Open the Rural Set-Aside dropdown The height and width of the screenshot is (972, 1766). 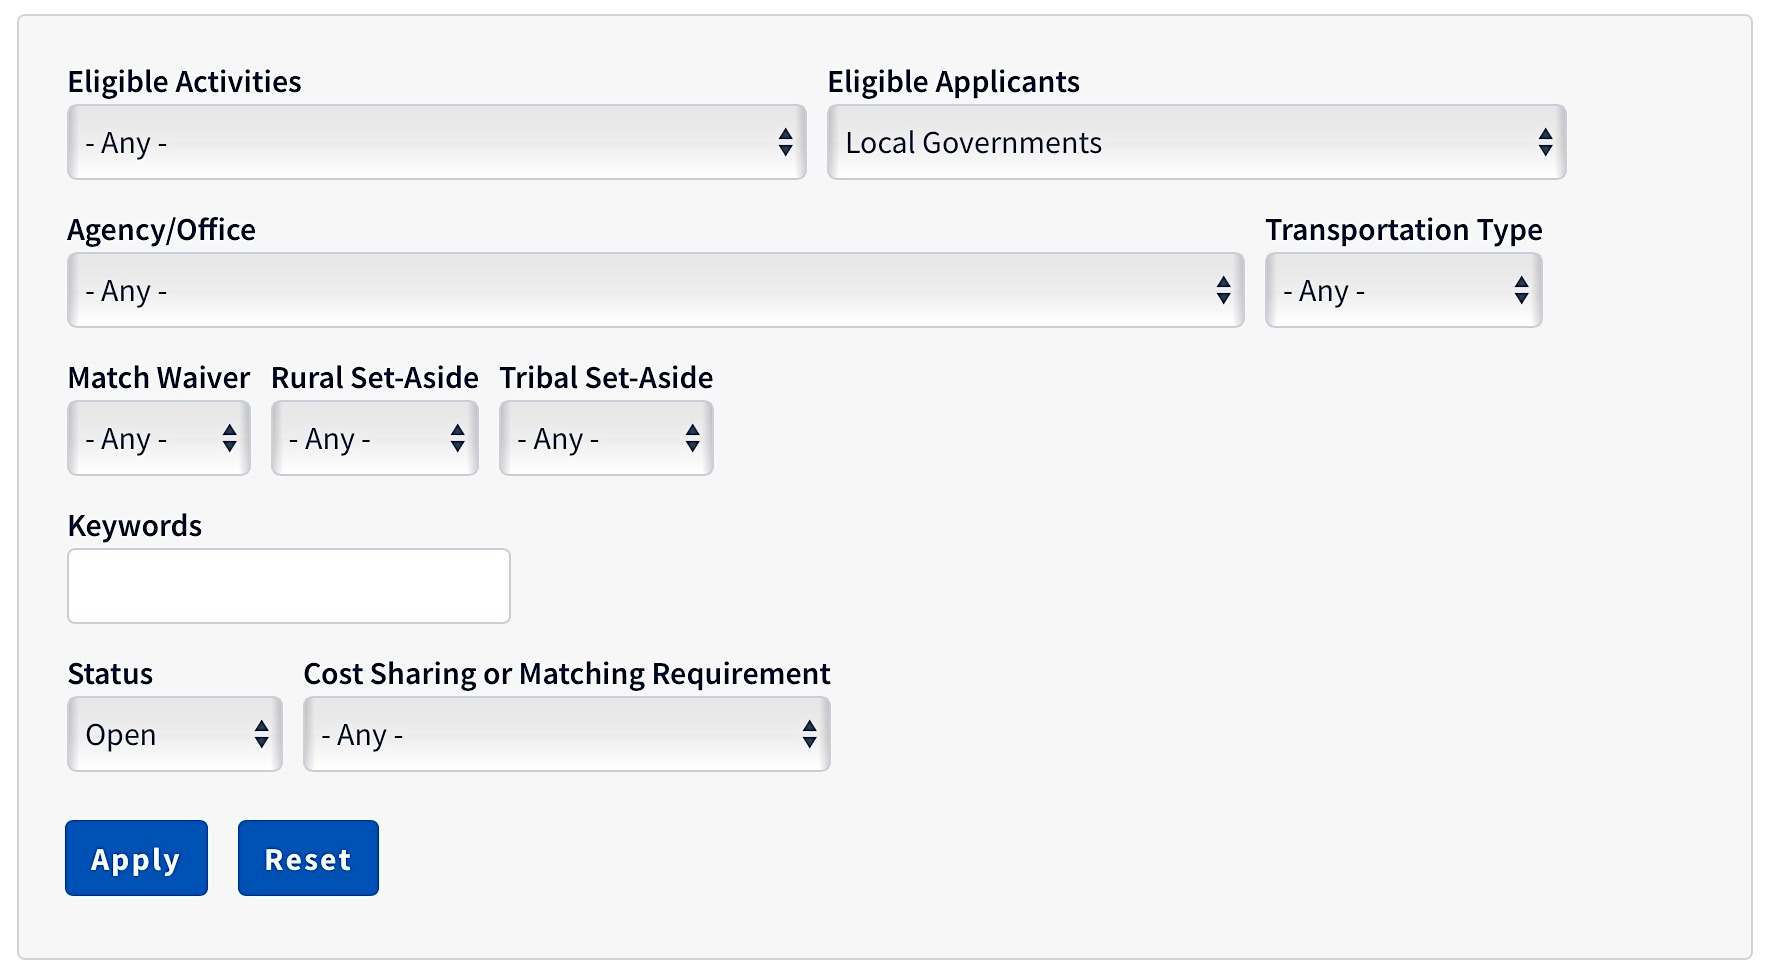374,439
